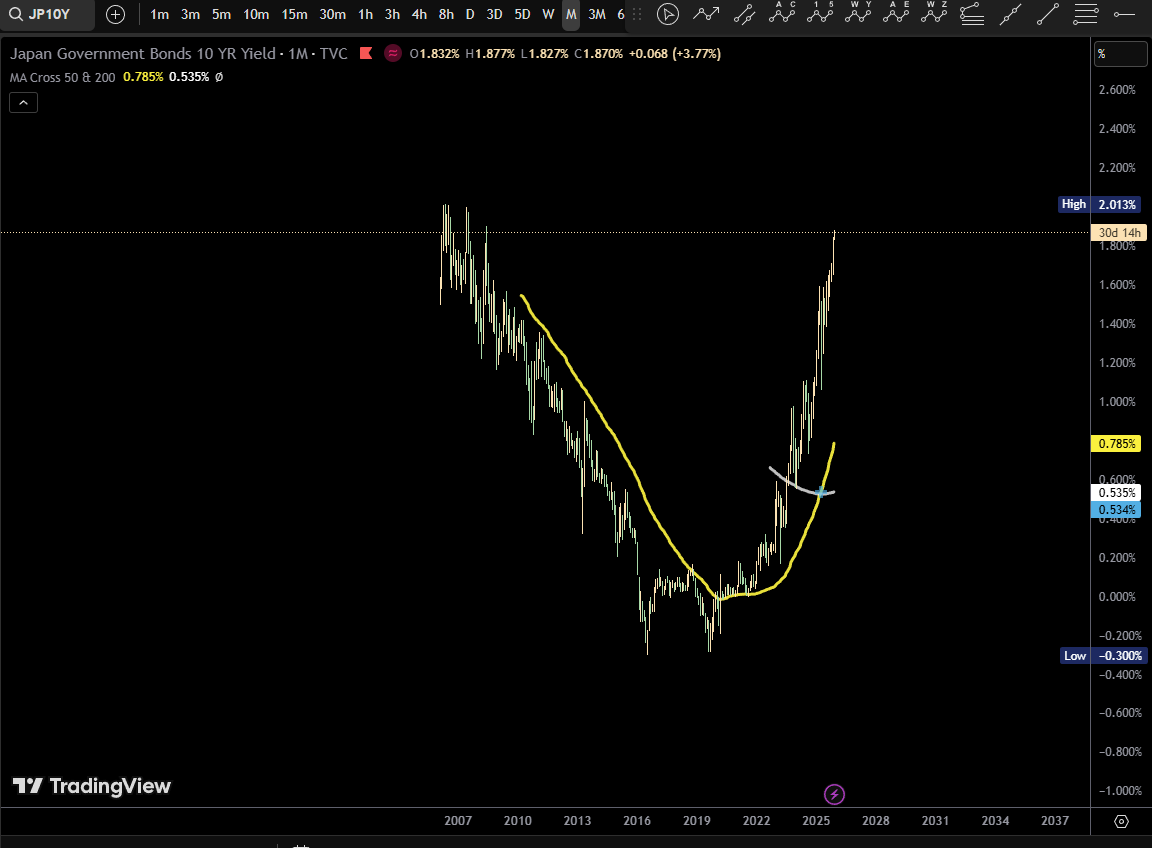Image resolution: width=1152 pixels, height=848 pixels.
Task: Click the MA Cross 50 & 200 indicator label
Action: click(x=62, y=76)
